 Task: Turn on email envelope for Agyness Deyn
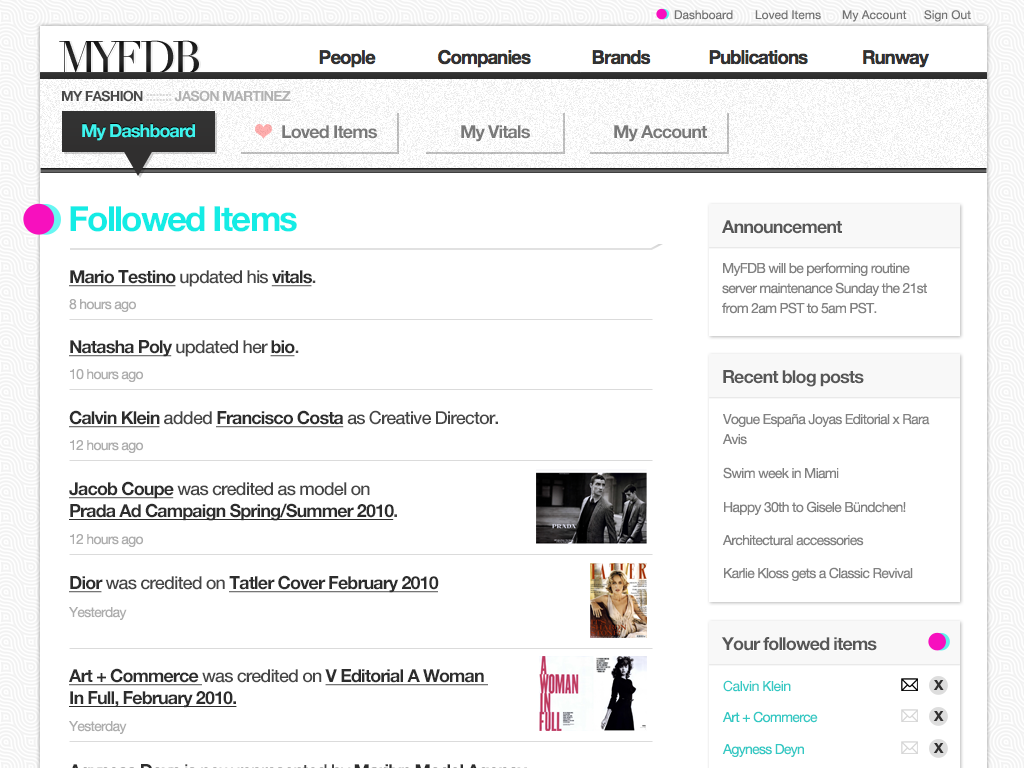click(909, 748)
